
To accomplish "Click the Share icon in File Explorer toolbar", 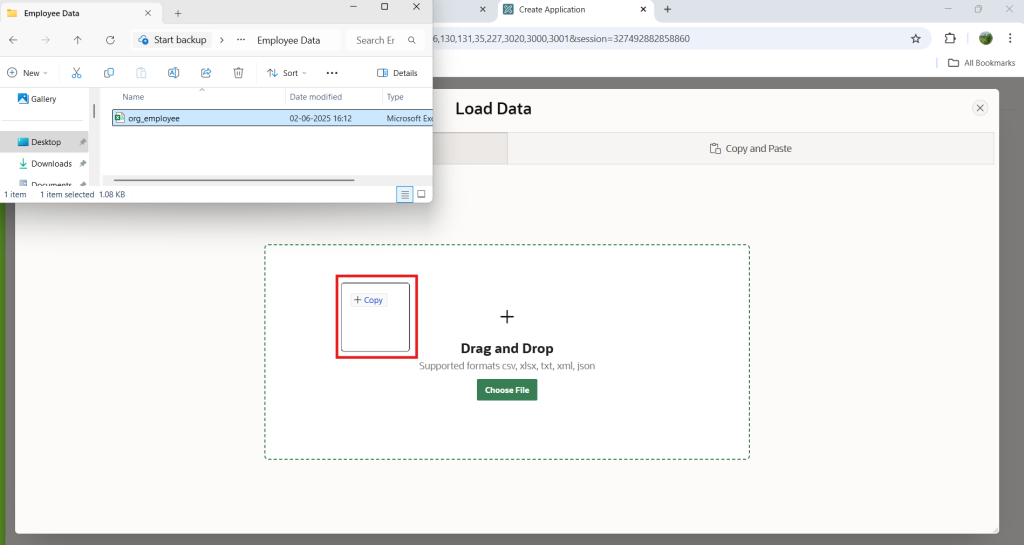I will pos(206,73).
